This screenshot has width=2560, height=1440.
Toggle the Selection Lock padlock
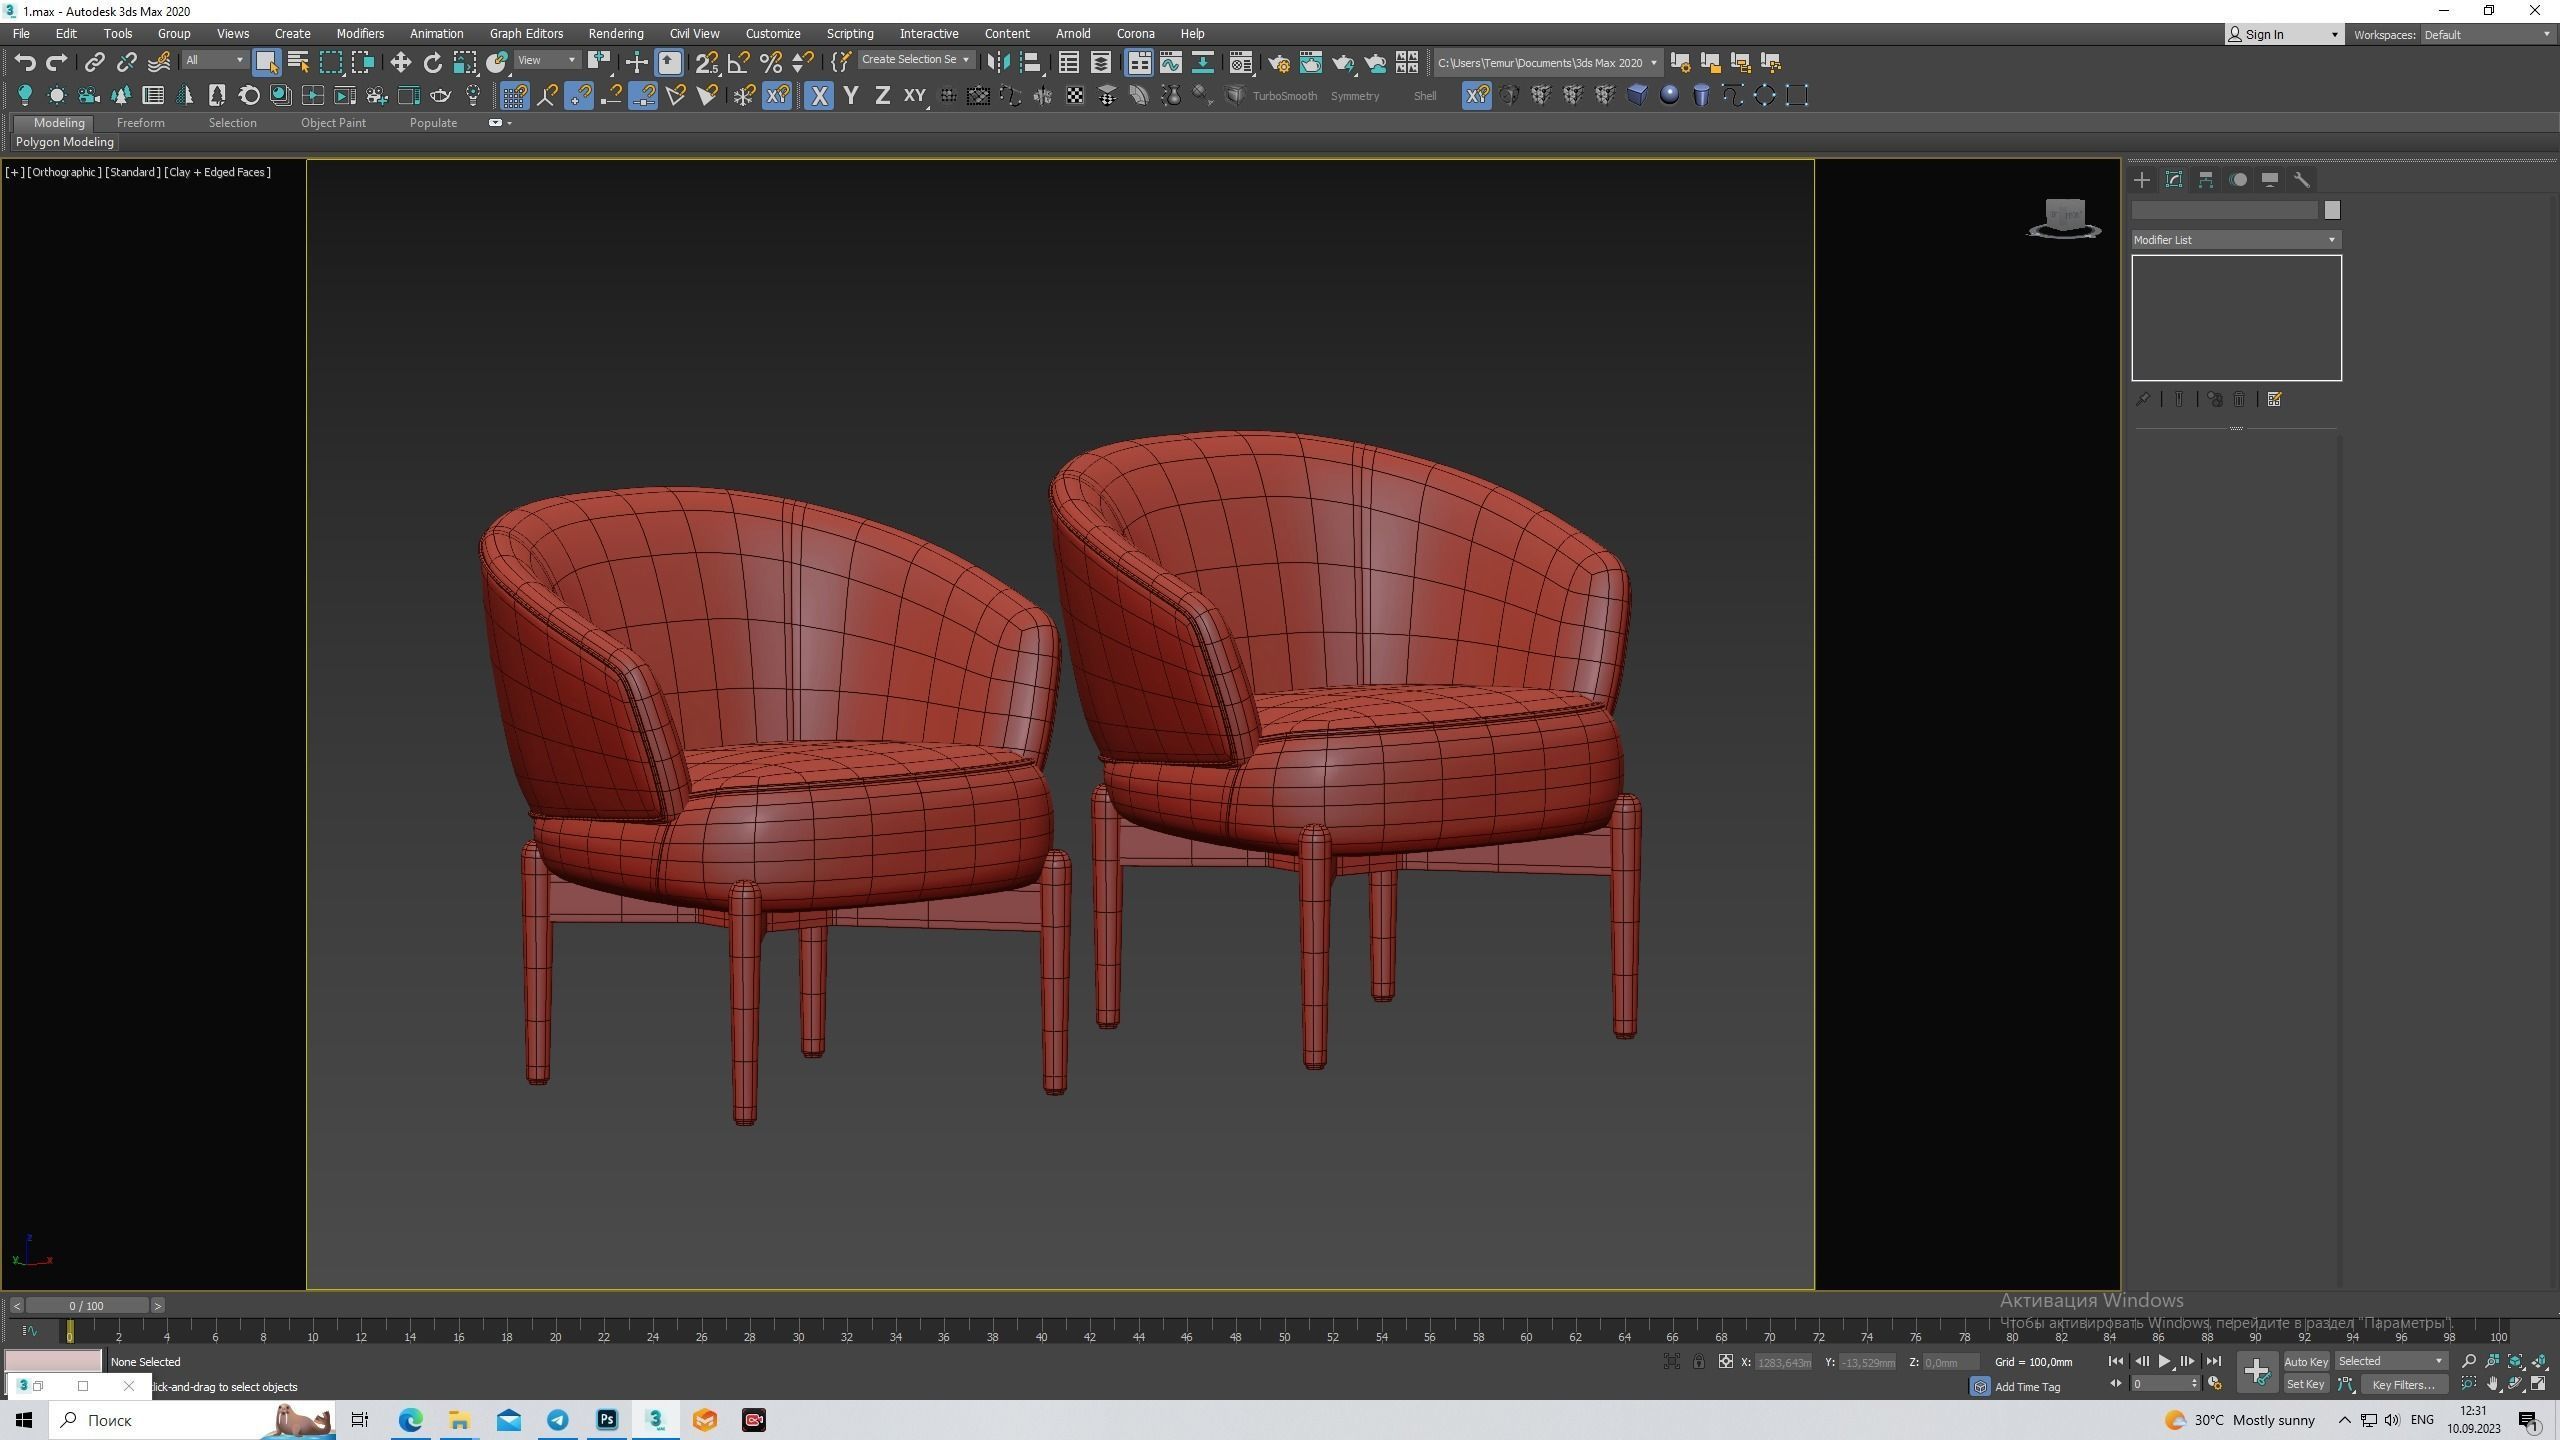(x=1698, y=1361)
